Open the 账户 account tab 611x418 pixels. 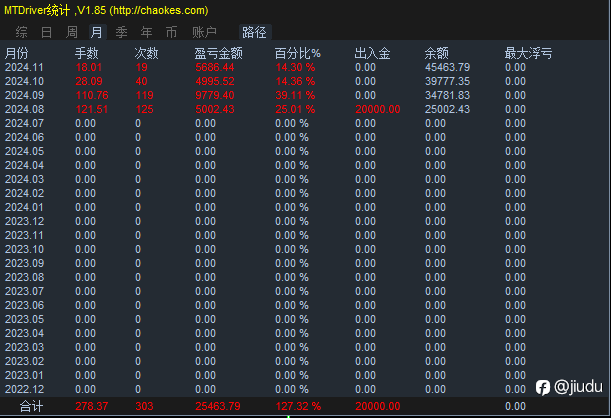point(204,32)
